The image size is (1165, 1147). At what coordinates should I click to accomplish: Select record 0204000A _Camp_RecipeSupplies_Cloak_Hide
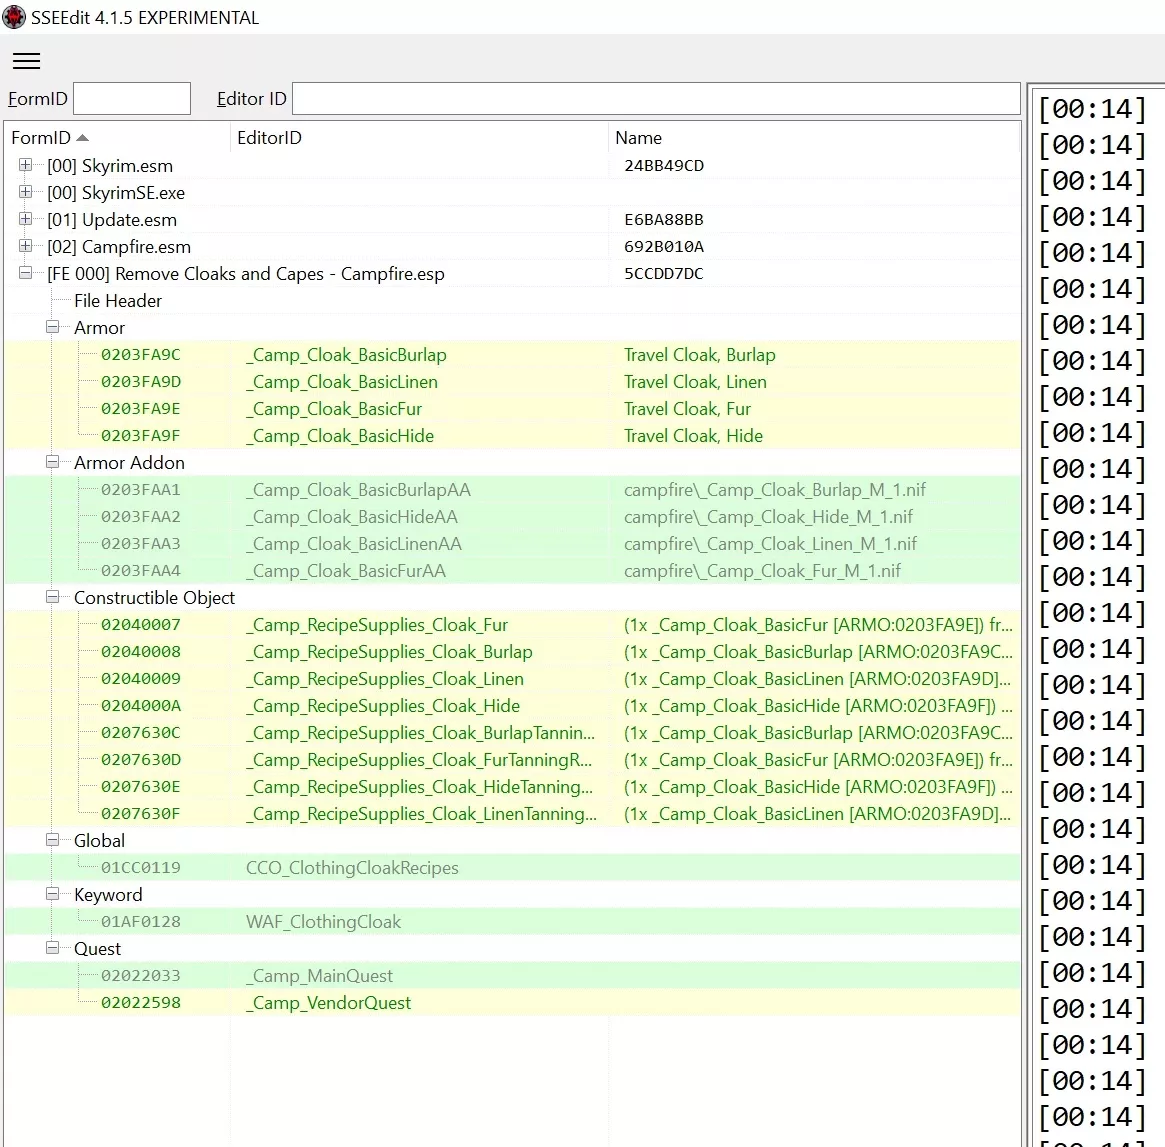point(513,706)
